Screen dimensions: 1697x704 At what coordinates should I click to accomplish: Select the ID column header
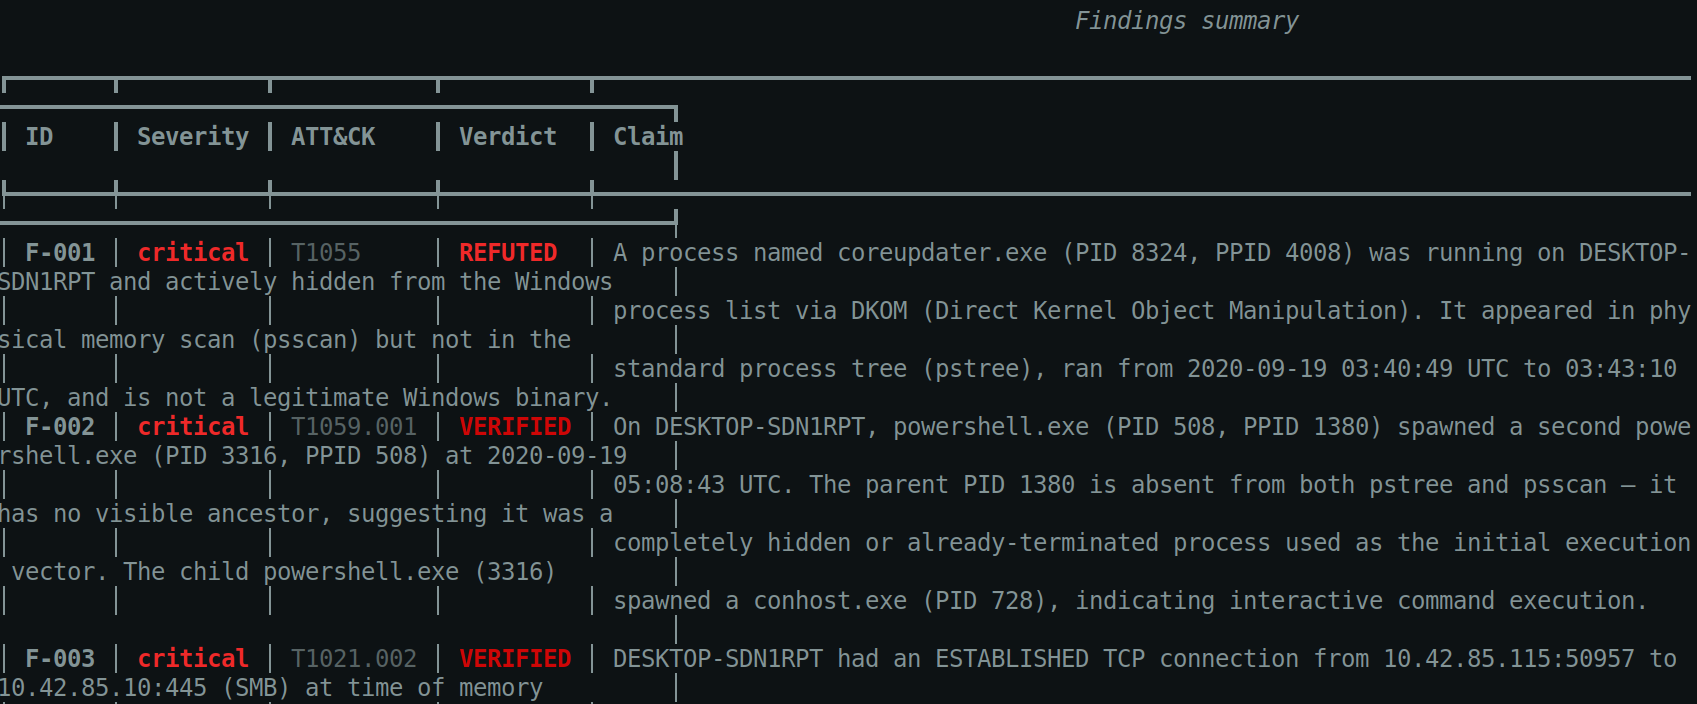(x=39, y=137)
